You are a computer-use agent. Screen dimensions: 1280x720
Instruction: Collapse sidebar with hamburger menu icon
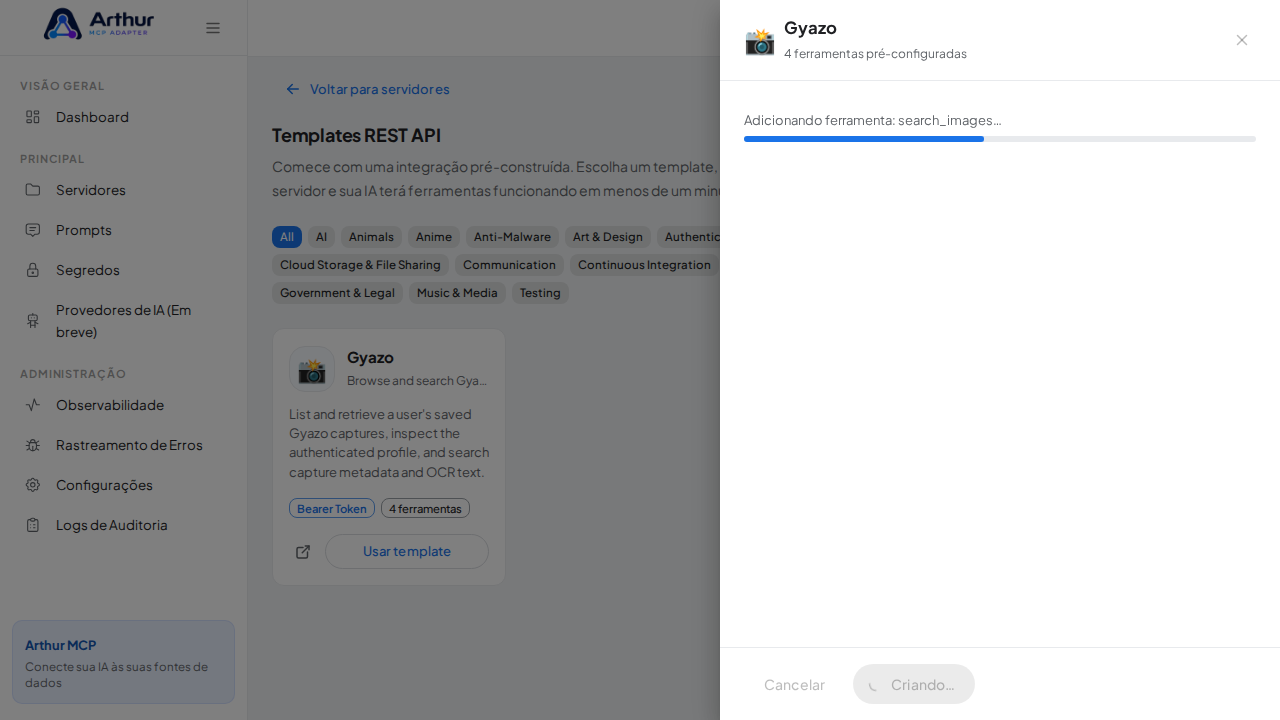pos(213,28)
